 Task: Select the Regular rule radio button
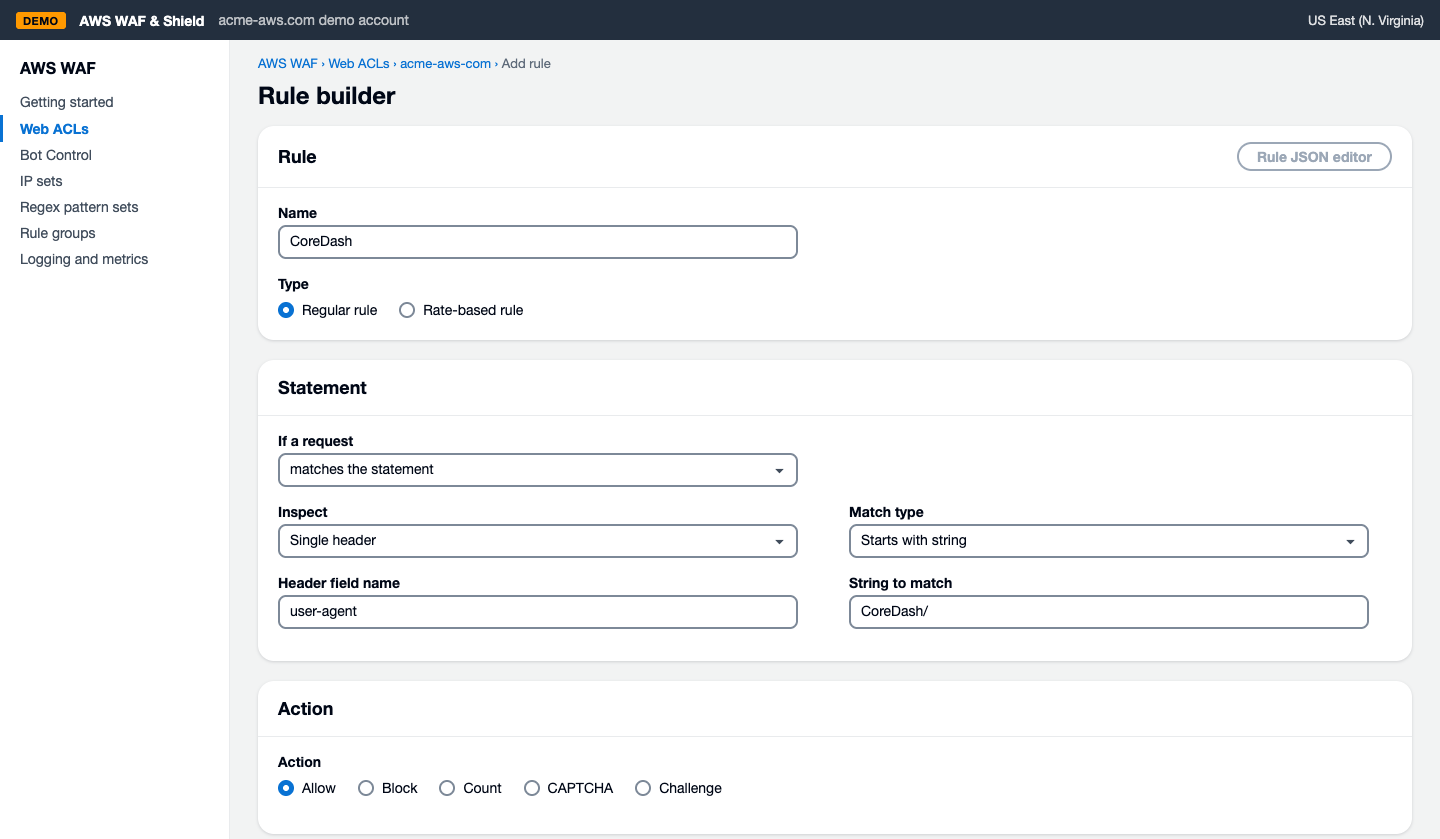[x=286, y=310]
